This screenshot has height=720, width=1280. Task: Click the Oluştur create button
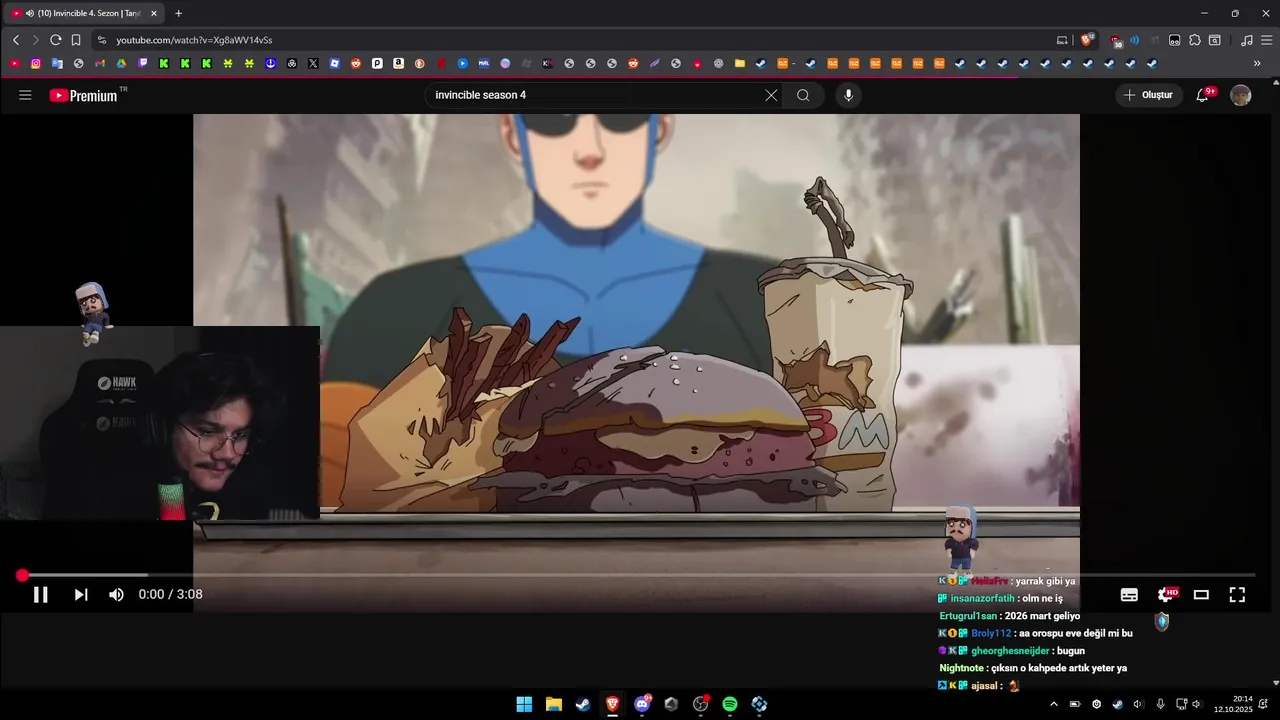point(1149,95)
